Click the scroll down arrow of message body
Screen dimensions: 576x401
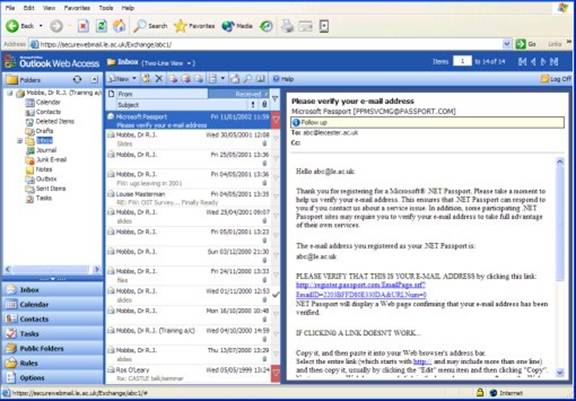click(560, 373)
